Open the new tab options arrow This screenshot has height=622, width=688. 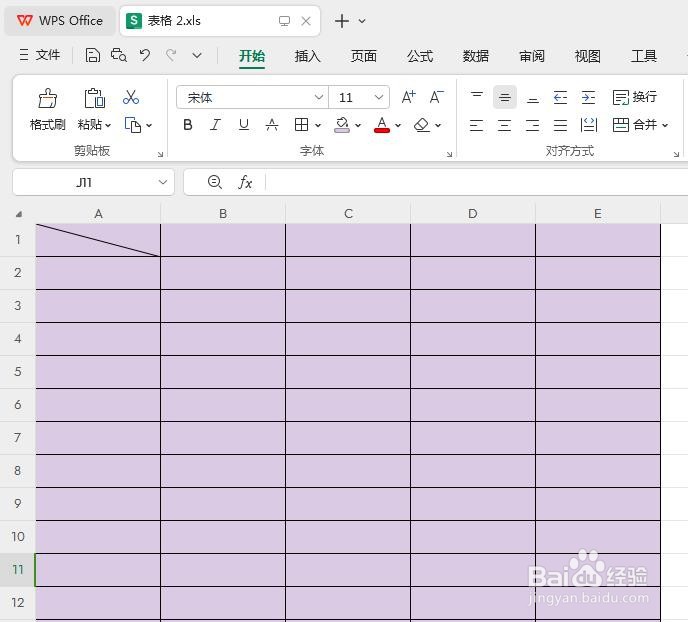pos(362,21)
